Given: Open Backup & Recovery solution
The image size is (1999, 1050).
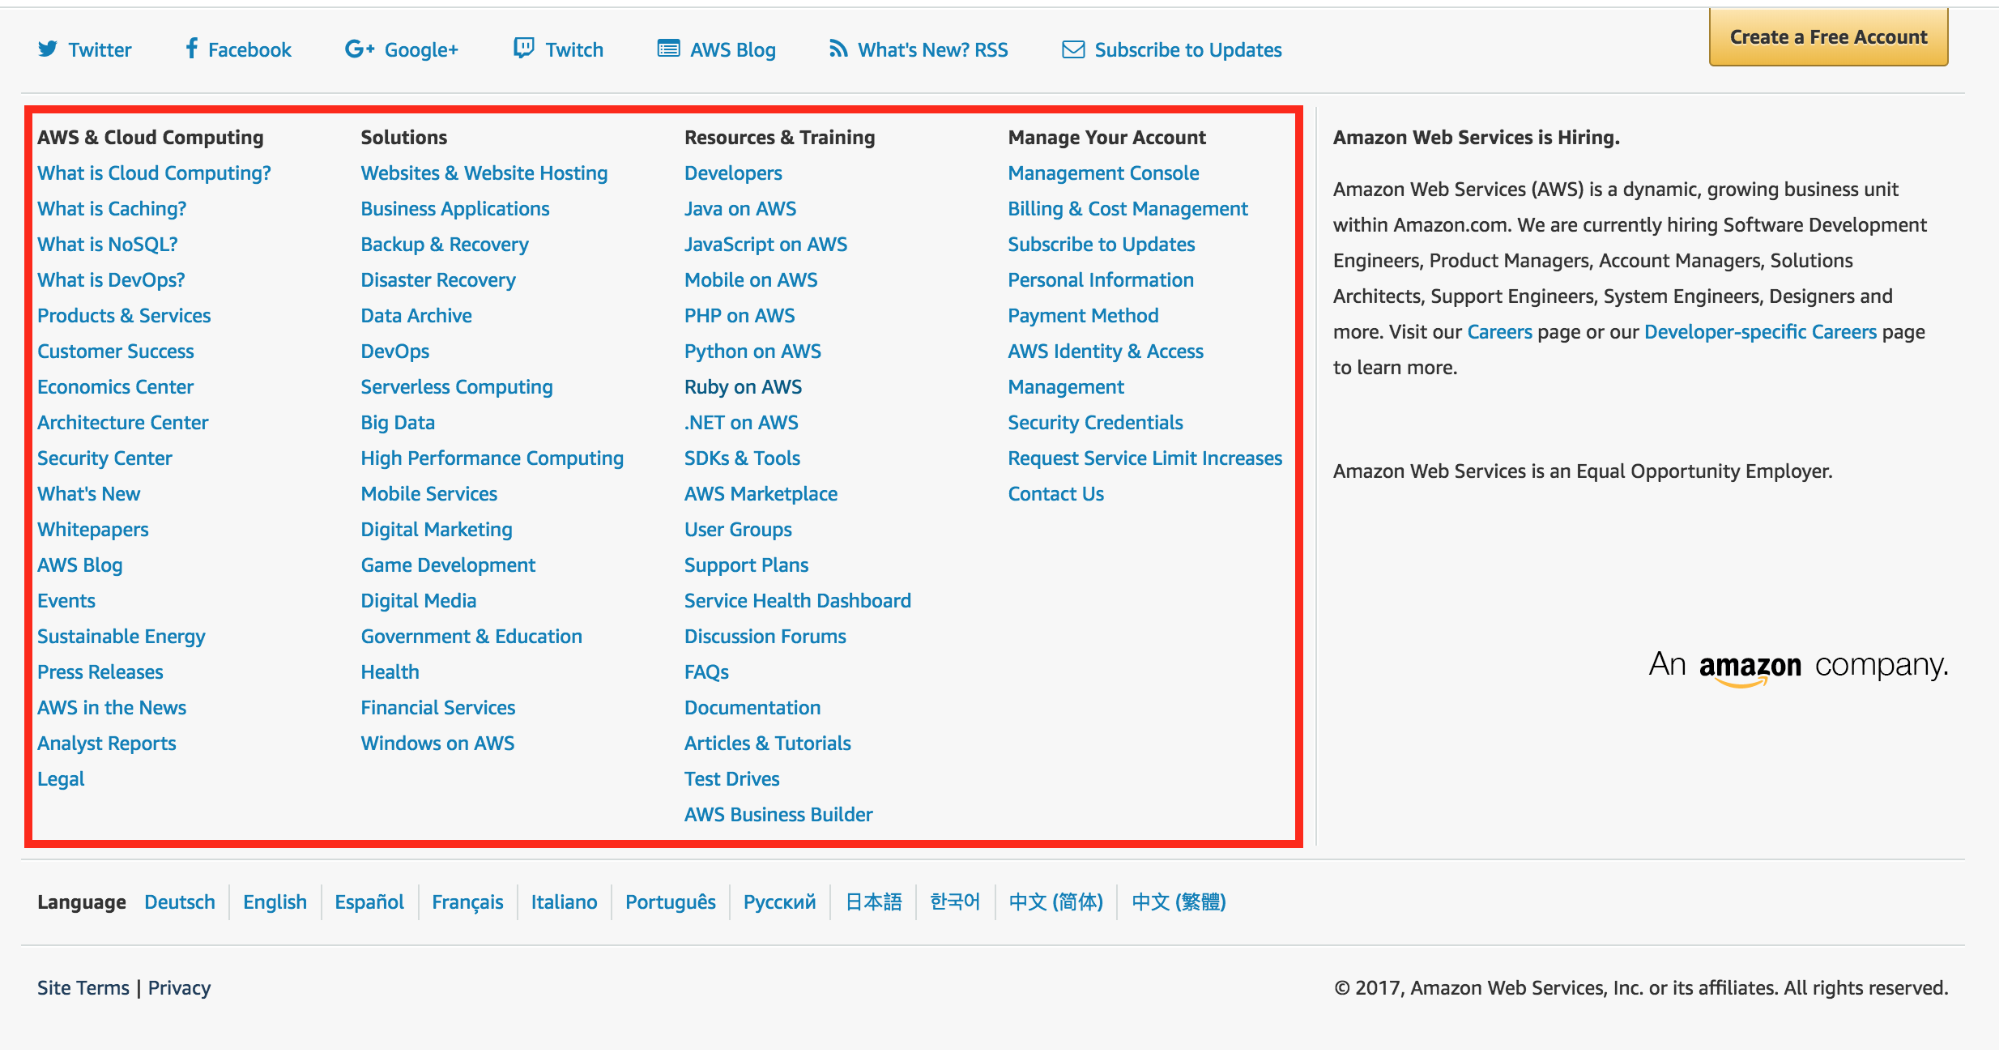Looking at the screenshot, I should click(445, 244).
